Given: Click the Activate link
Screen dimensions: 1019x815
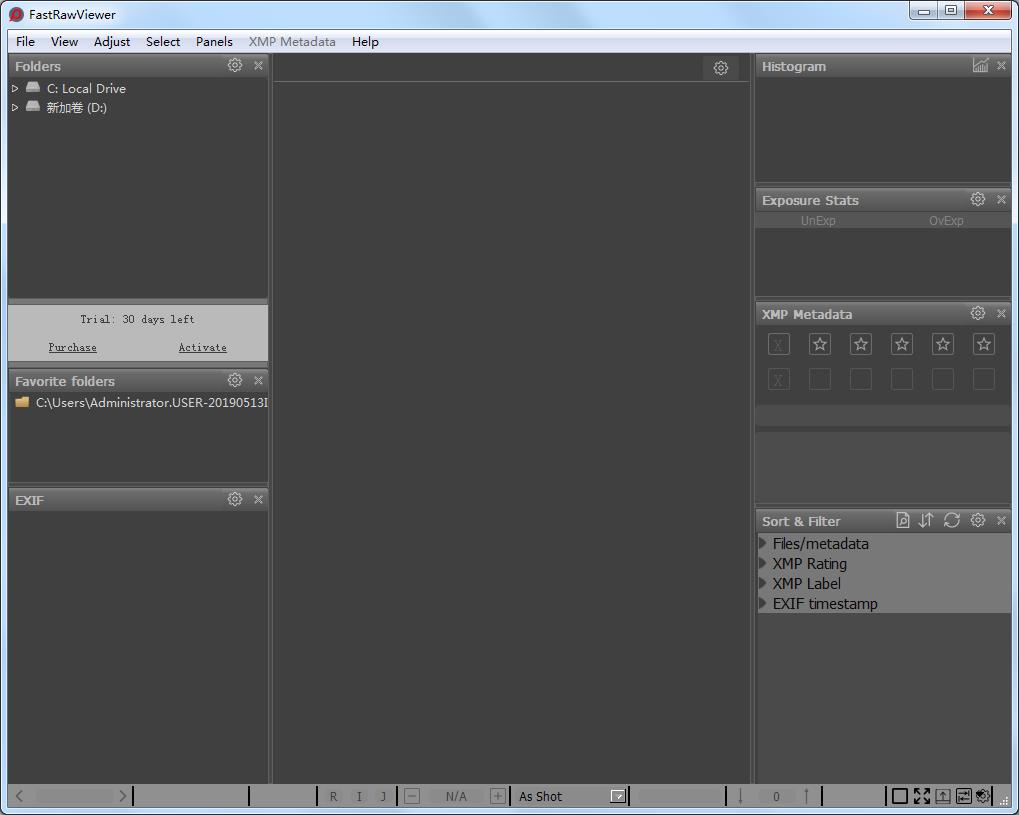Looking at the screenshot, I should point(202,347).
